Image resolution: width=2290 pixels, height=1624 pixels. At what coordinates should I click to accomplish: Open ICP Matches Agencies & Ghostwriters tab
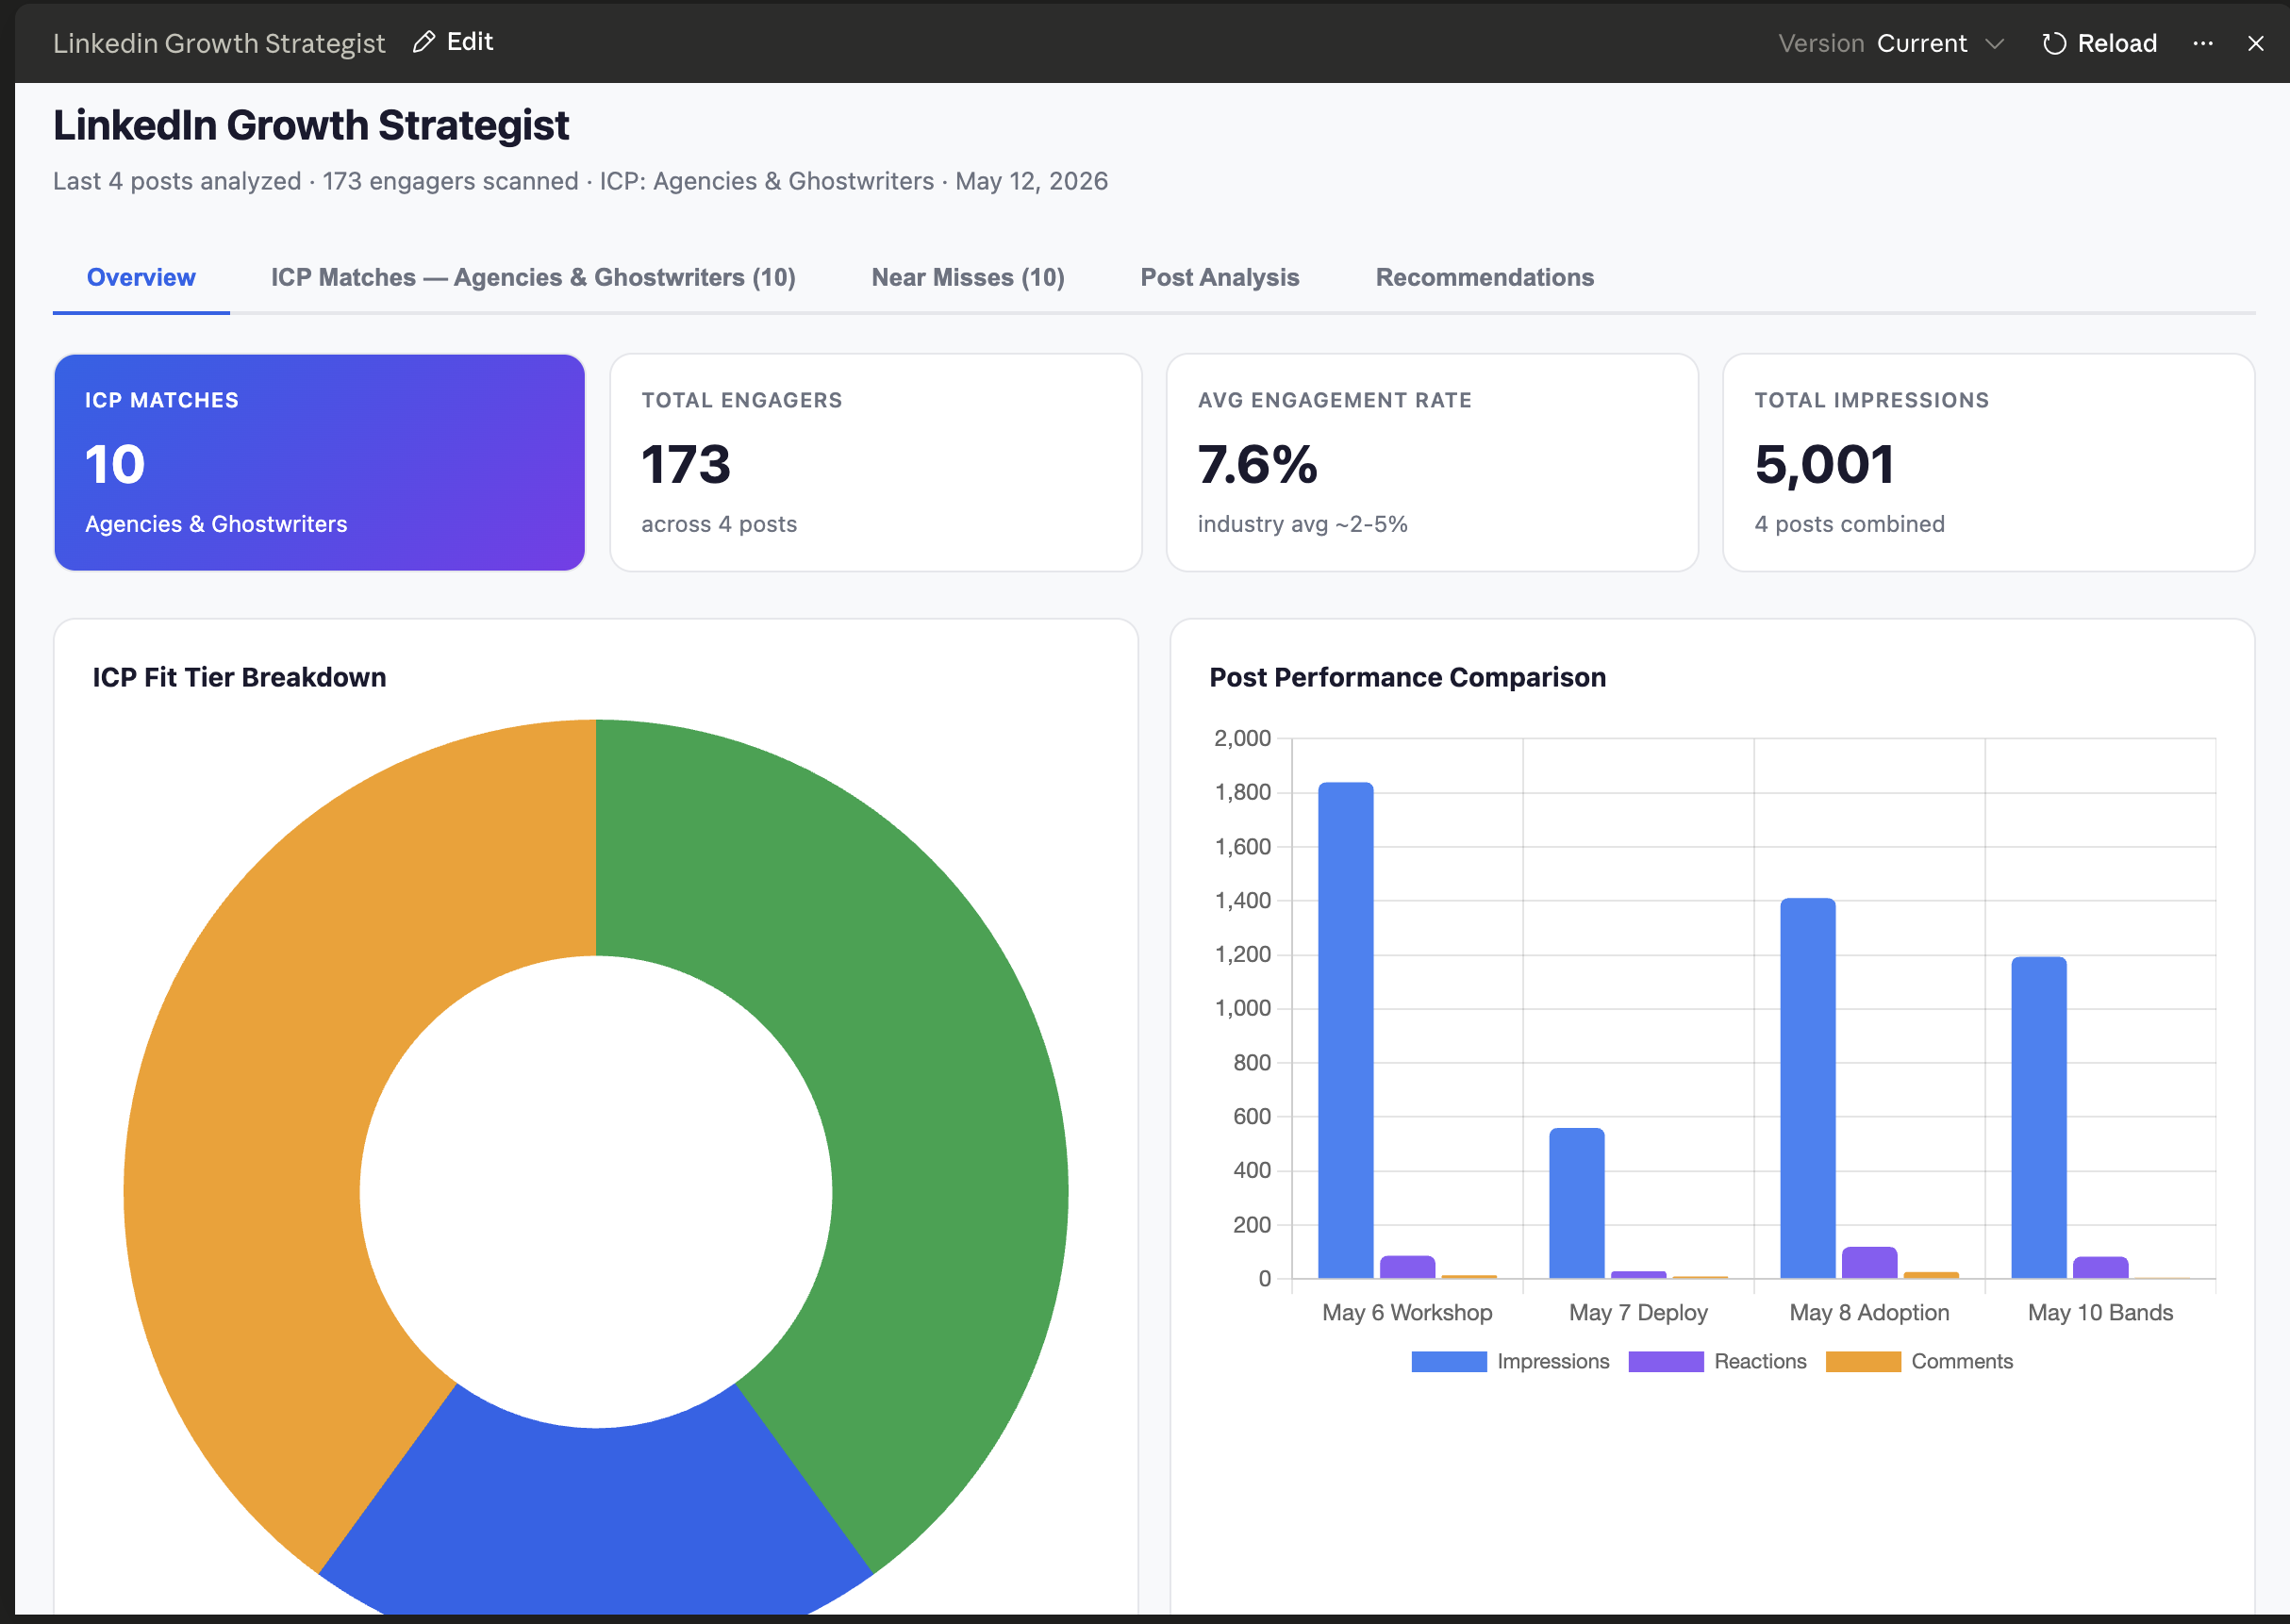click(533, 277)
